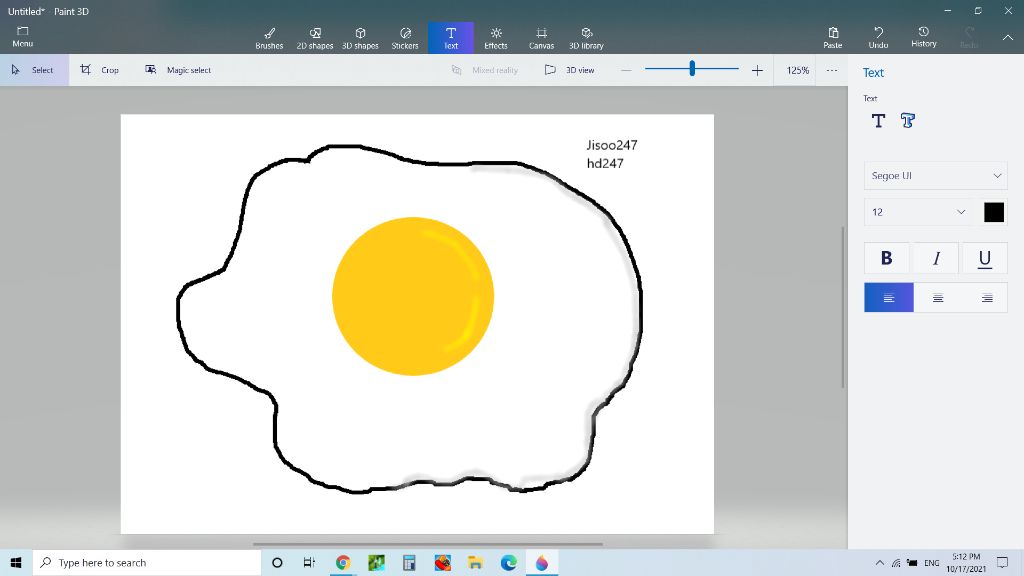Open the 3D library

586,38
